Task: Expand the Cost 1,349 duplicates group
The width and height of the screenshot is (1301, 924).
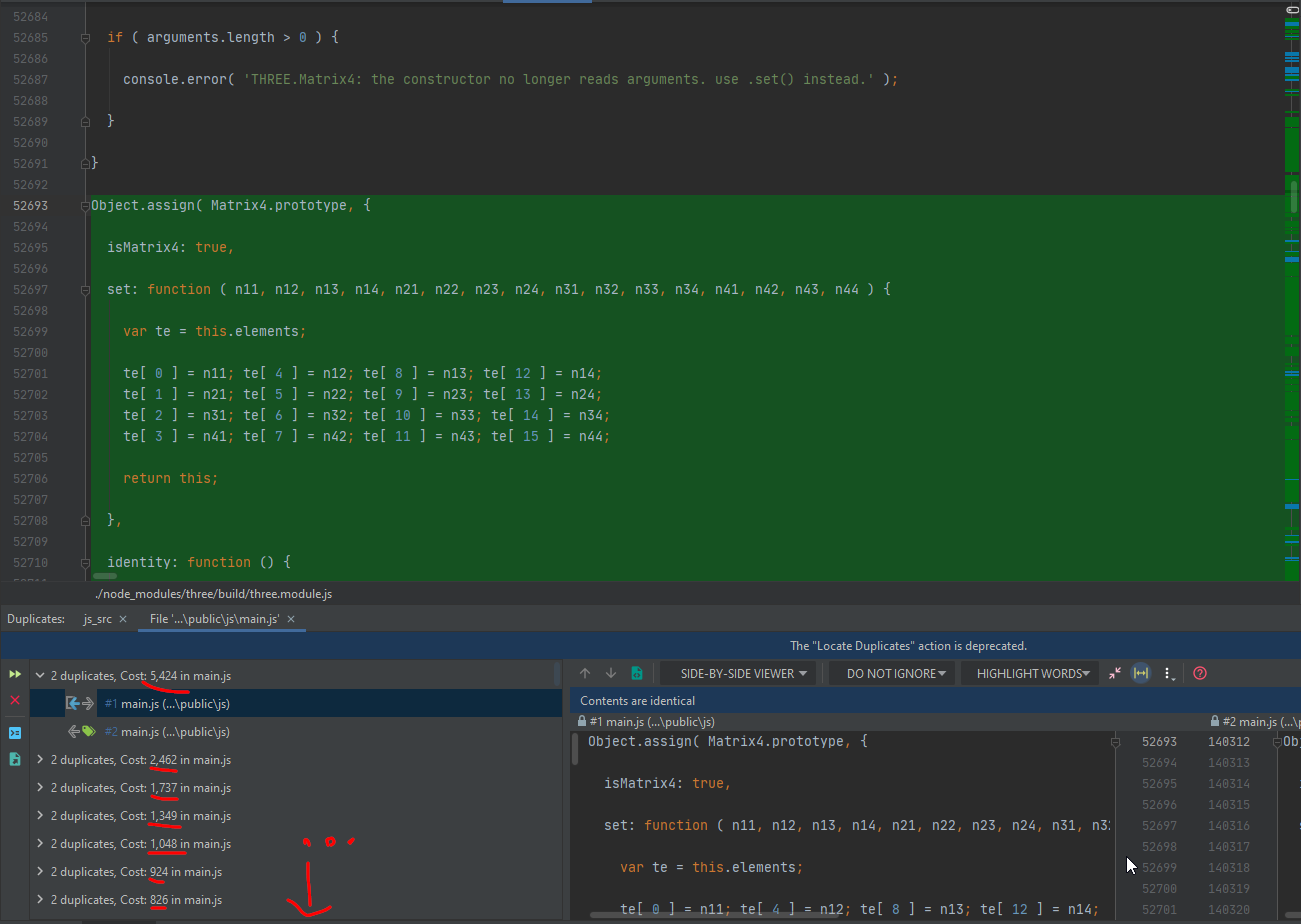Action: click(x=40, y=816)
